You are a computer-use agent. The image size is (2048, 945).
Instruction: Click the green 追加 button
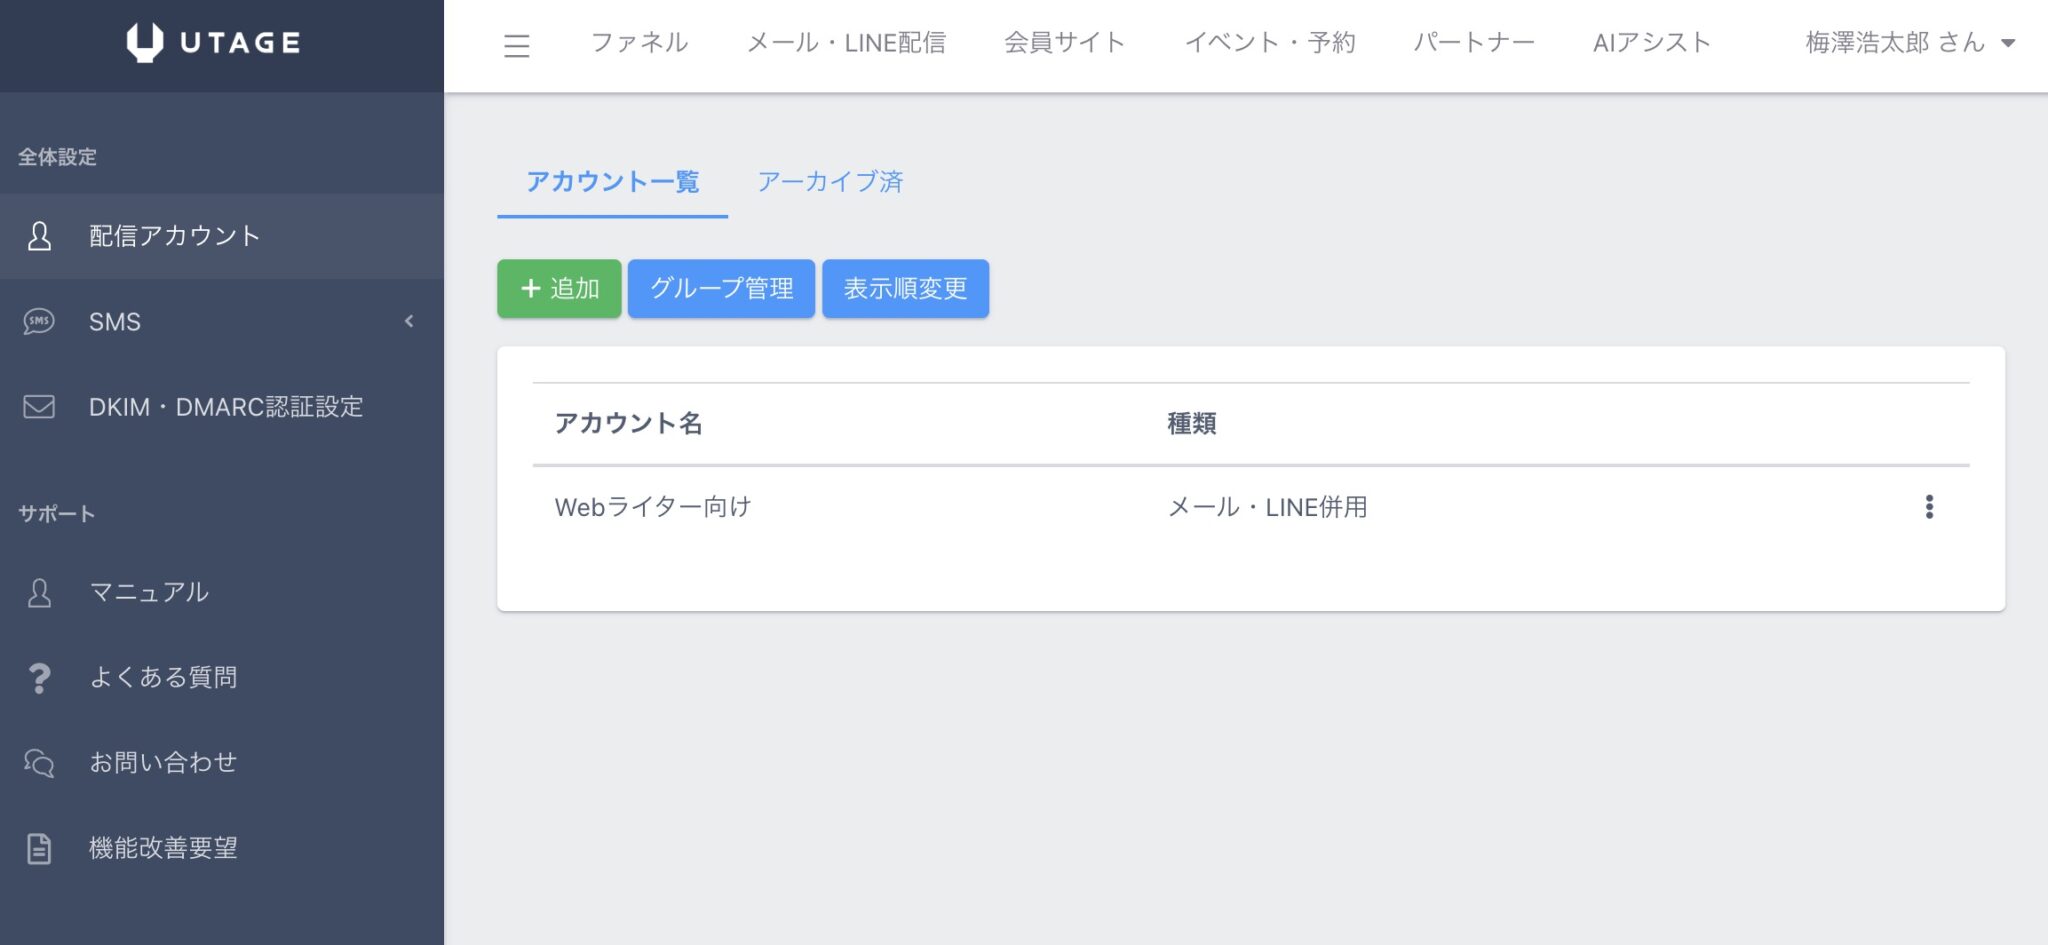(x=558, y=288)
